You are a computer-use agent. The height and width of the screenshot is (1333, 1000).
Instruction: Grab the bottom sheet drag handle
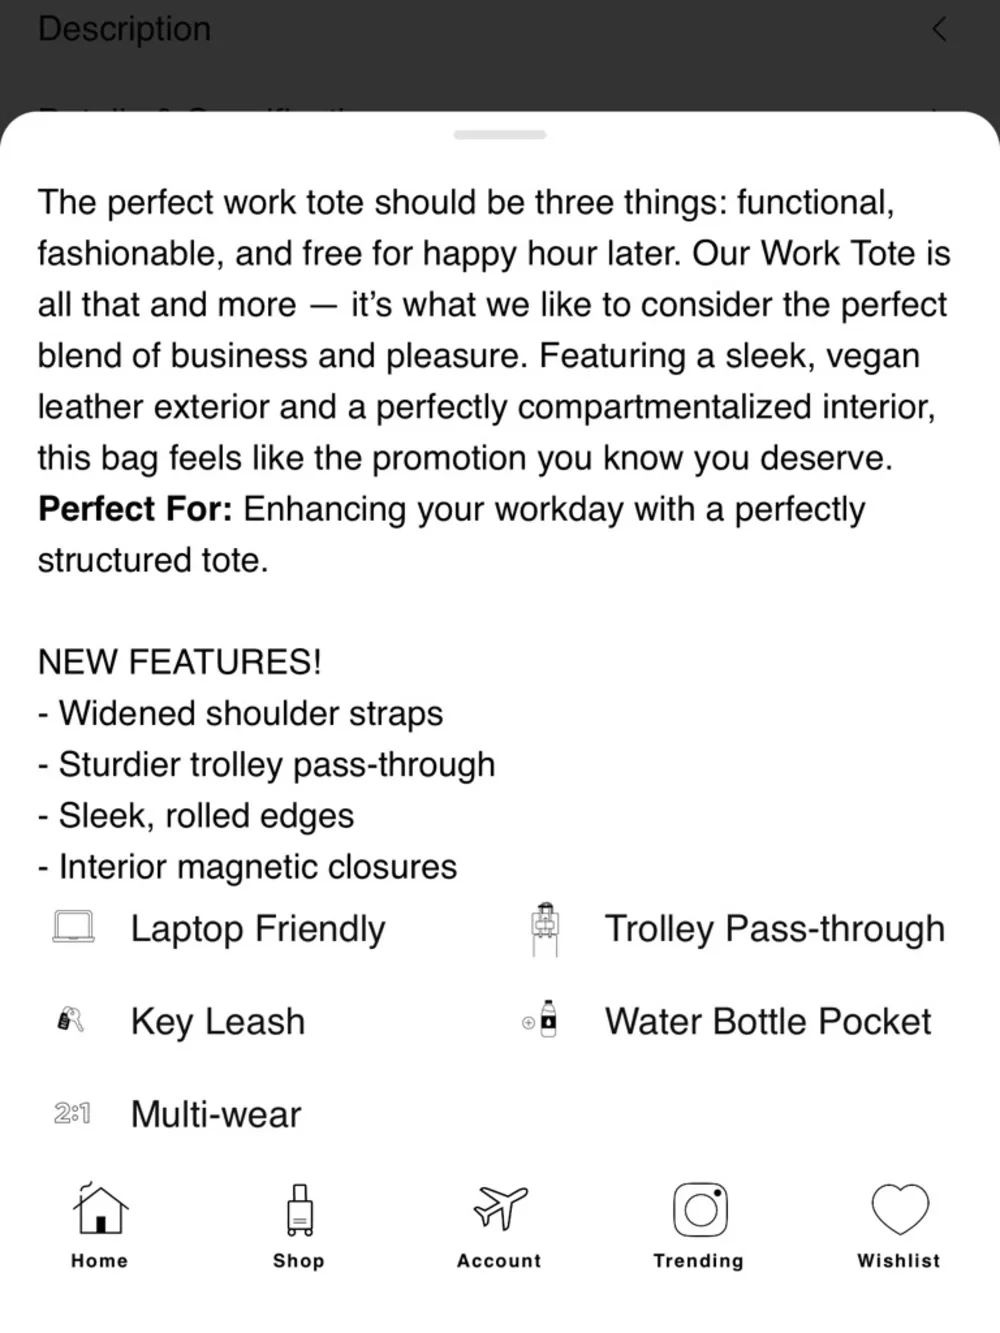pyautogui.click(x=499, y=134)
